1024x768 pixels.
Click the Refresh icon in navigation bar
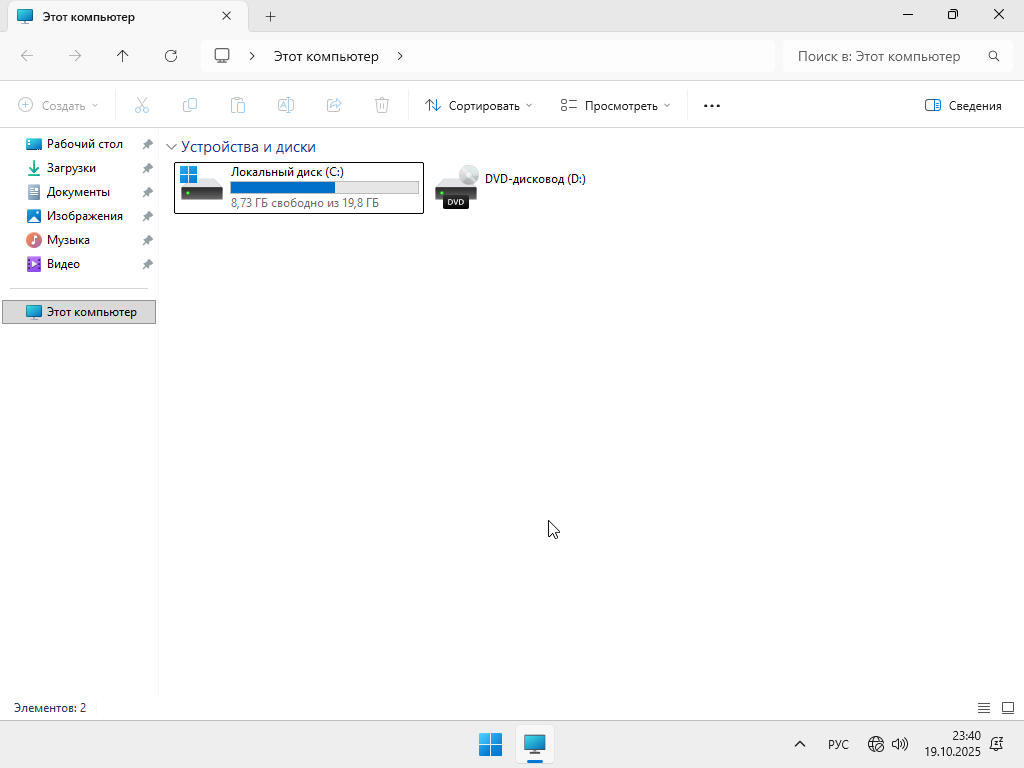pyautogui.click(x=171, y=56)
